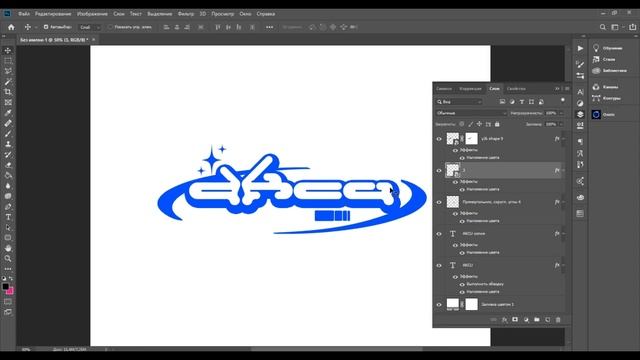The height and width of the screenshot is (360, 640).
Task: Toggle the Auto-Select checkbox
Action: point(46,27)
